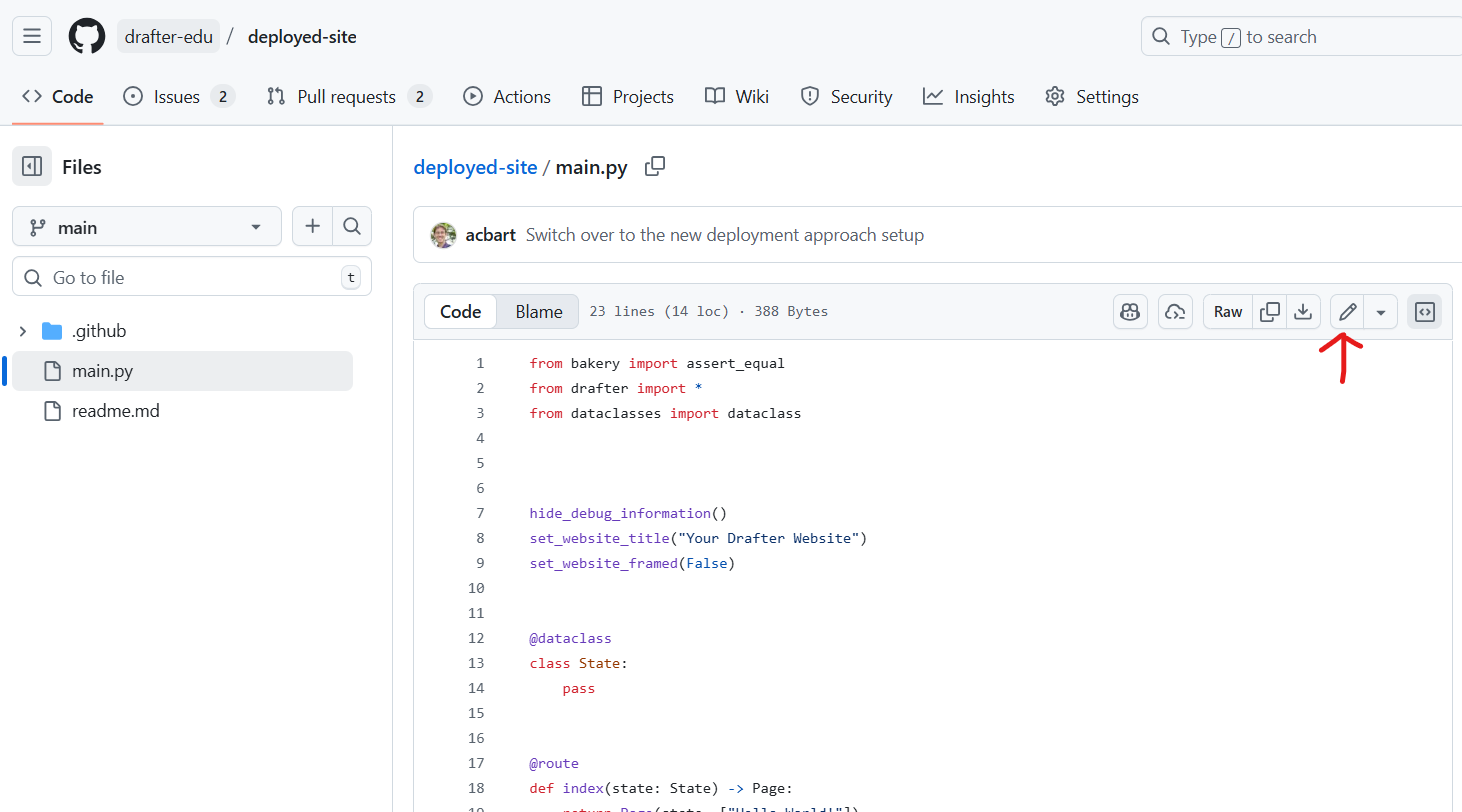Click line number 18

[x=476, y=788]
